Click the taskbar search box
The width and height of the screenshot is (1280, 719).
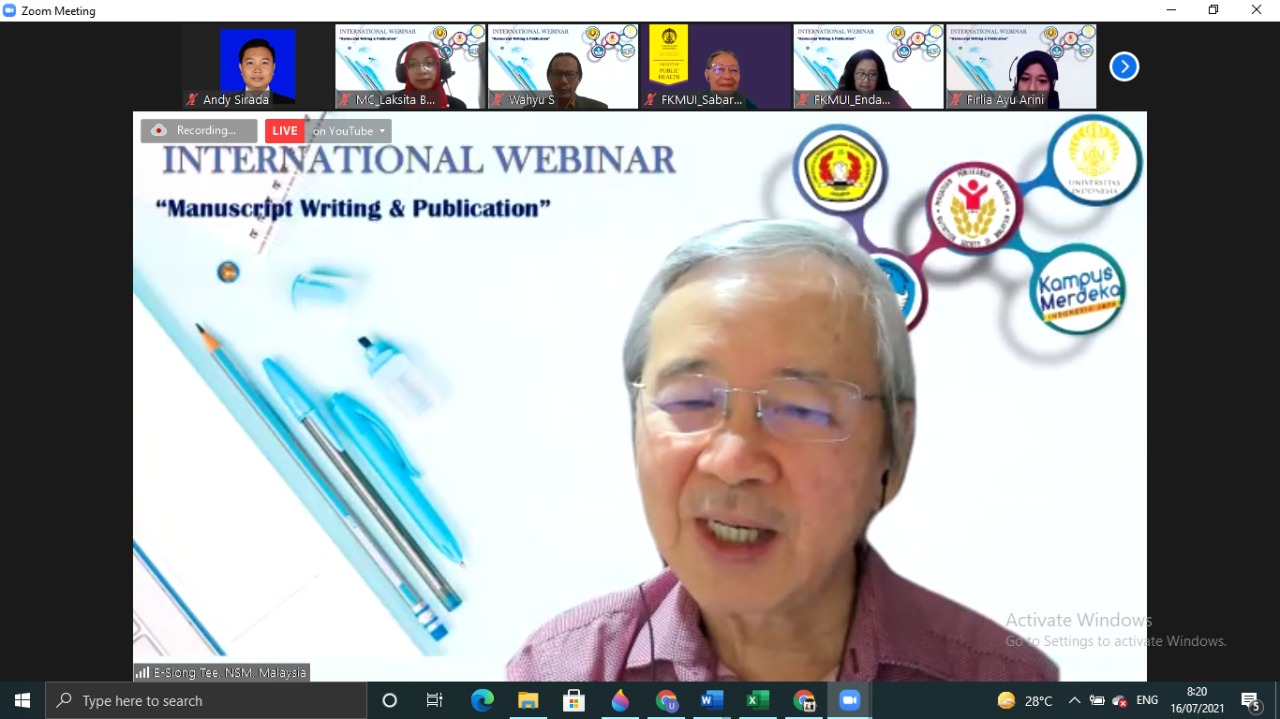[x=205, y=700]
